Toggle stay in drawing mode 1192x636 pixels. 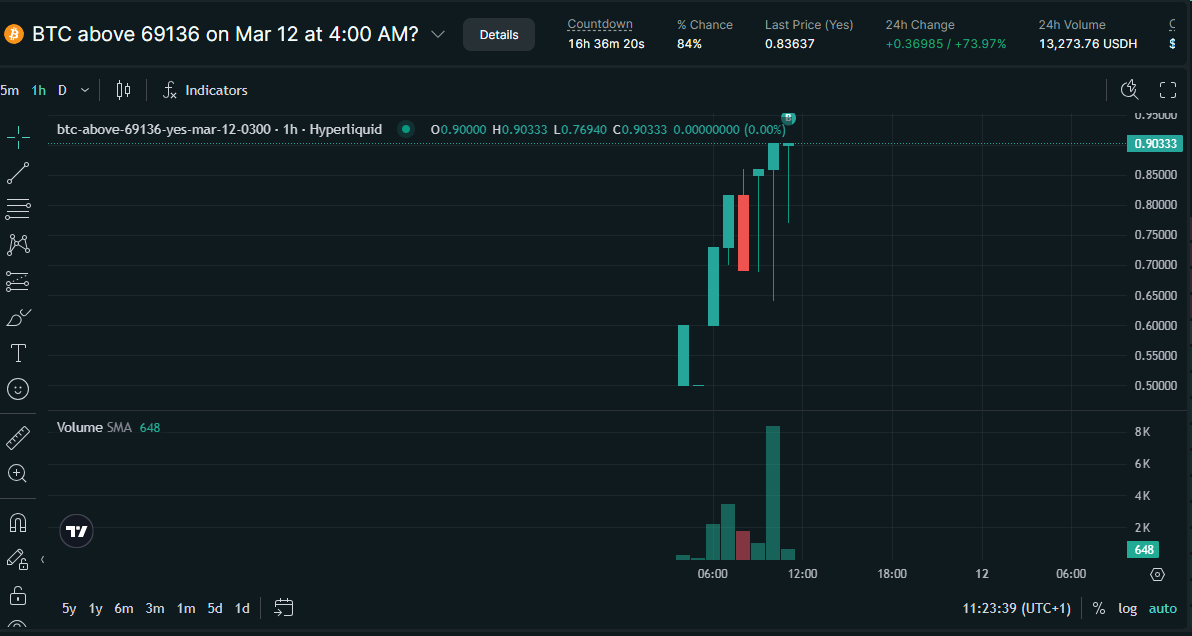tap(17, 559)
